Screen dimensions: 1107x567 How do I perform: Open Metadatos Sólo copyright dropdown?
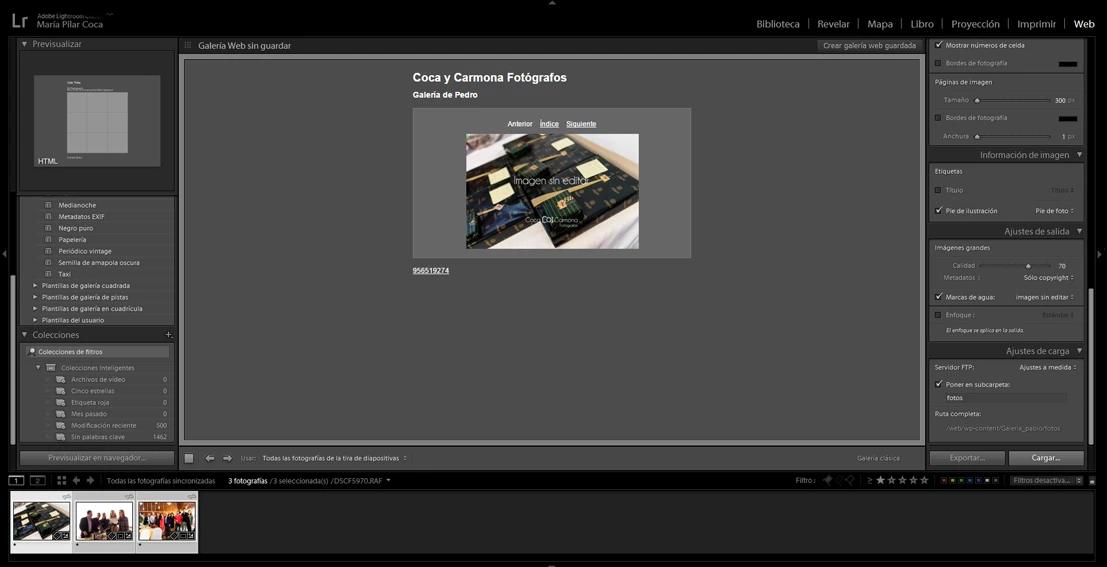[x=1050, y=277]
